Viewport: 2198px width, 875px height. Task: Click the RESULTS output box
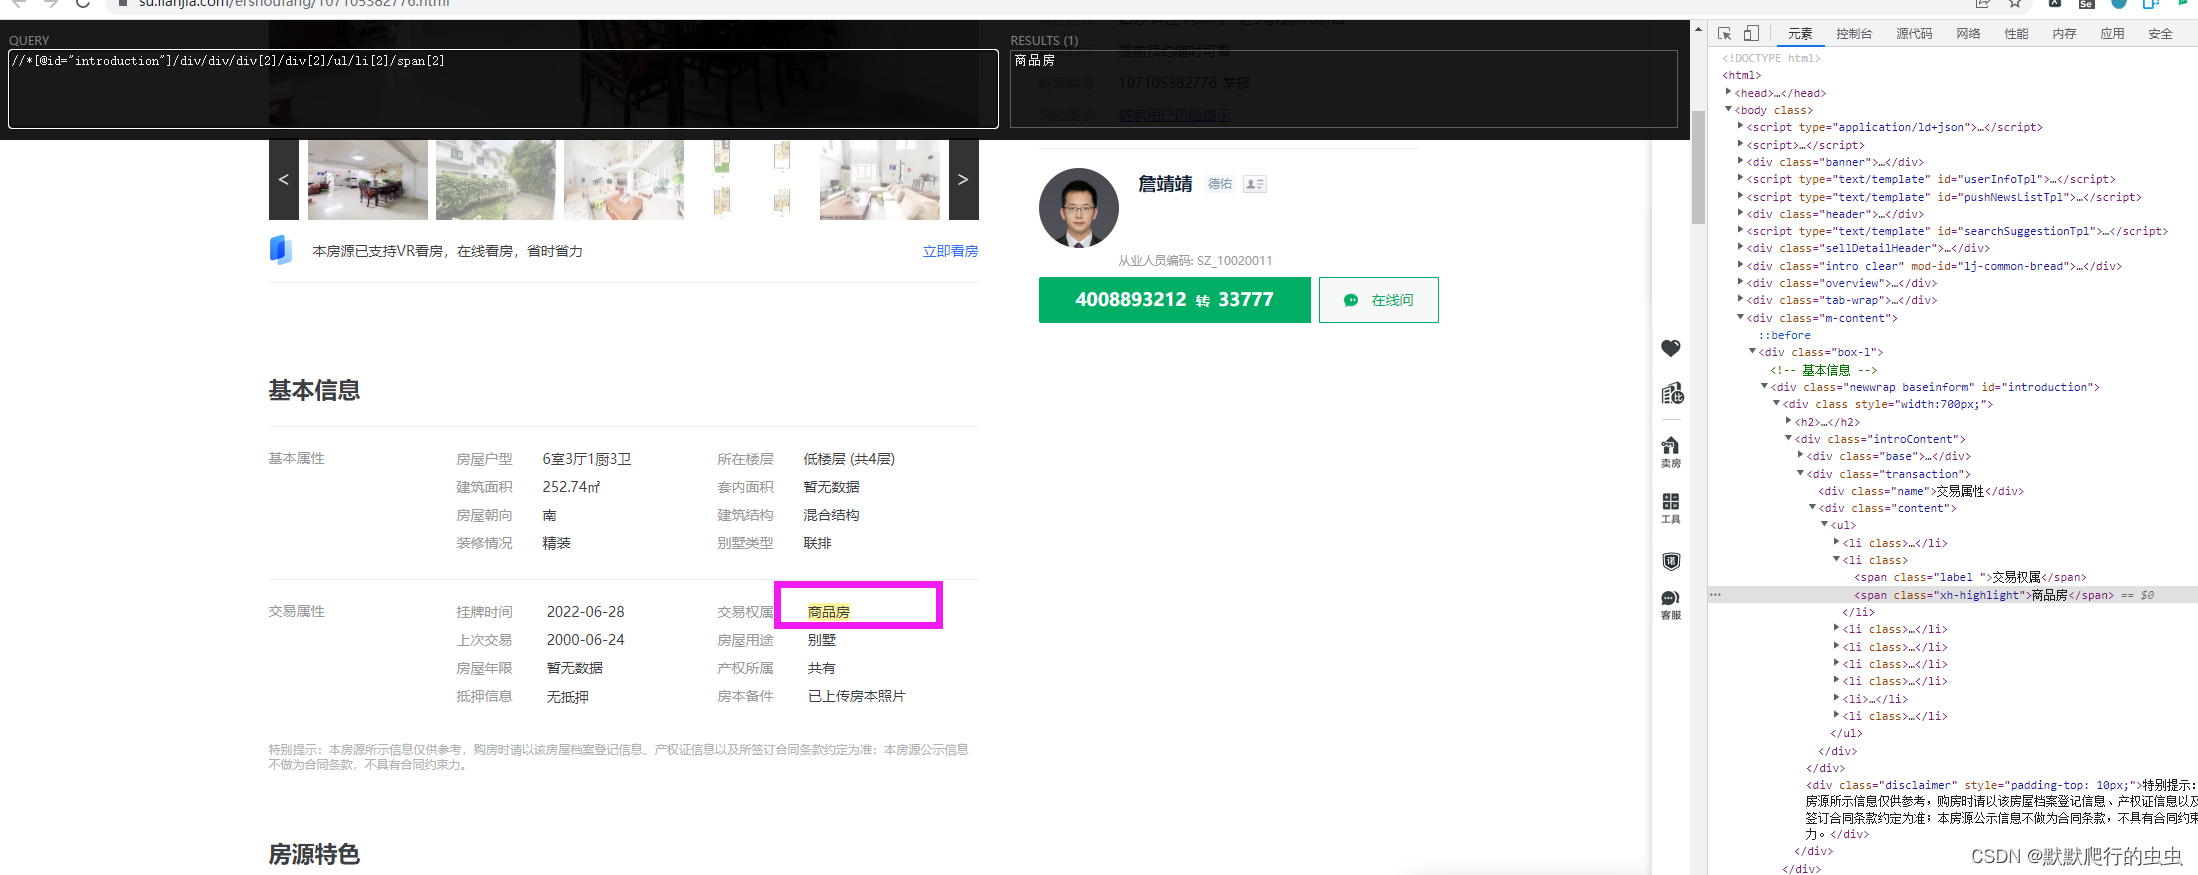[x=1344, y=89]
